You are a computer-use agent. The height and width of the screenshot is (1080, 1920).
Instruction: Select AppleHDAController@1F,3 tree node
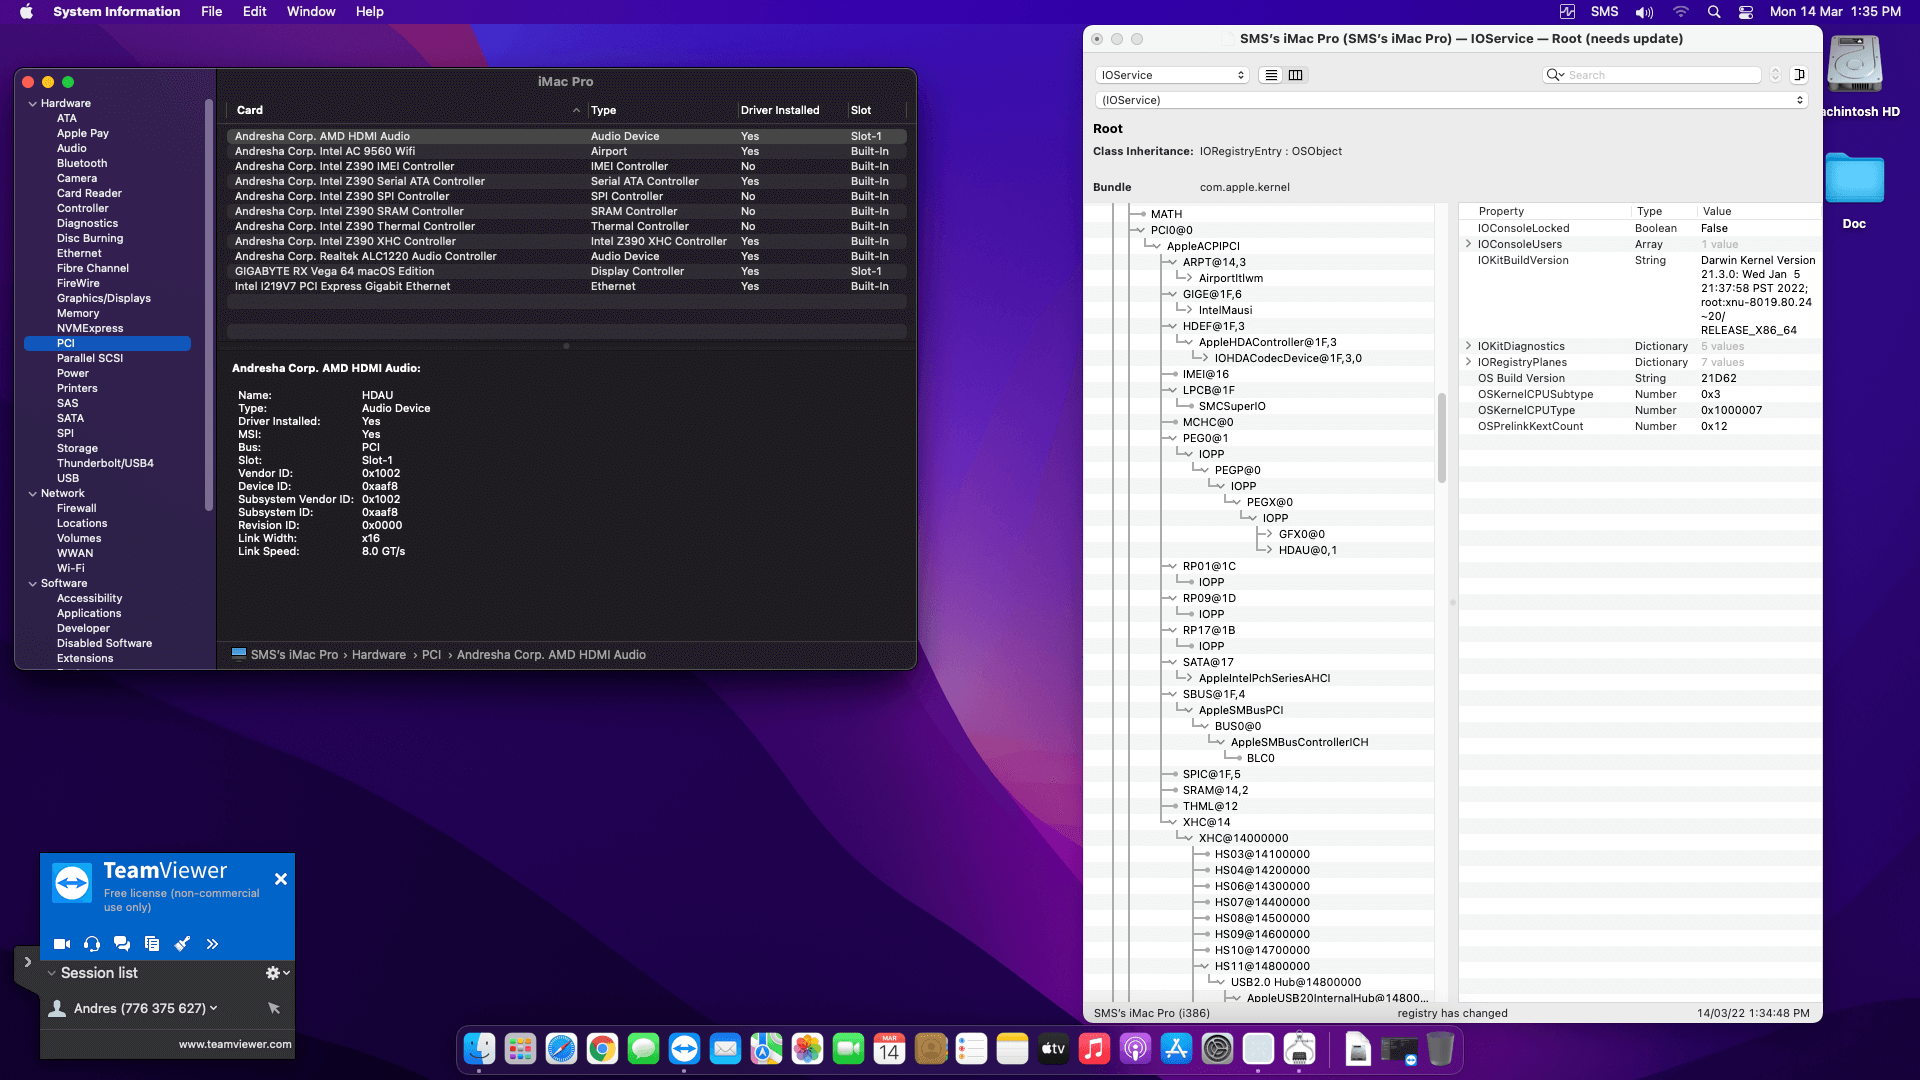click(x=1267, y=342)
